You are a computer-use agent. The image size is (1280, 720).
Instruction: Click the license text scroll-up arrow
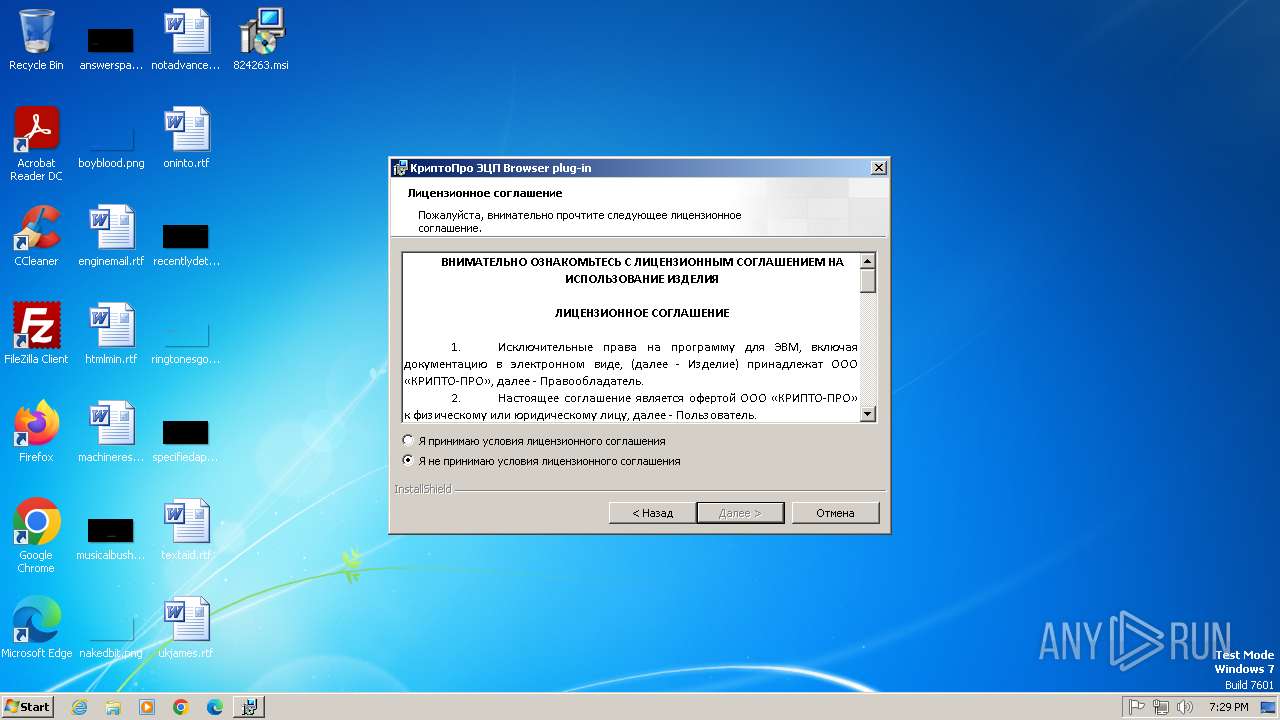[867, 261]
